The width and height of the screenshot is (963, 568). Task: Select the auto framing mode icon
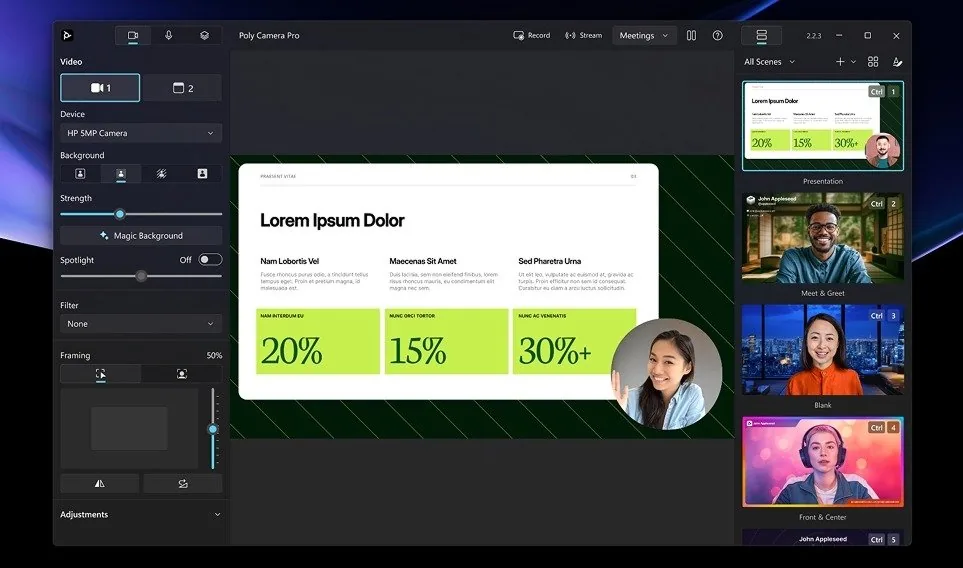pyautogui.click(x=101, y=374)
